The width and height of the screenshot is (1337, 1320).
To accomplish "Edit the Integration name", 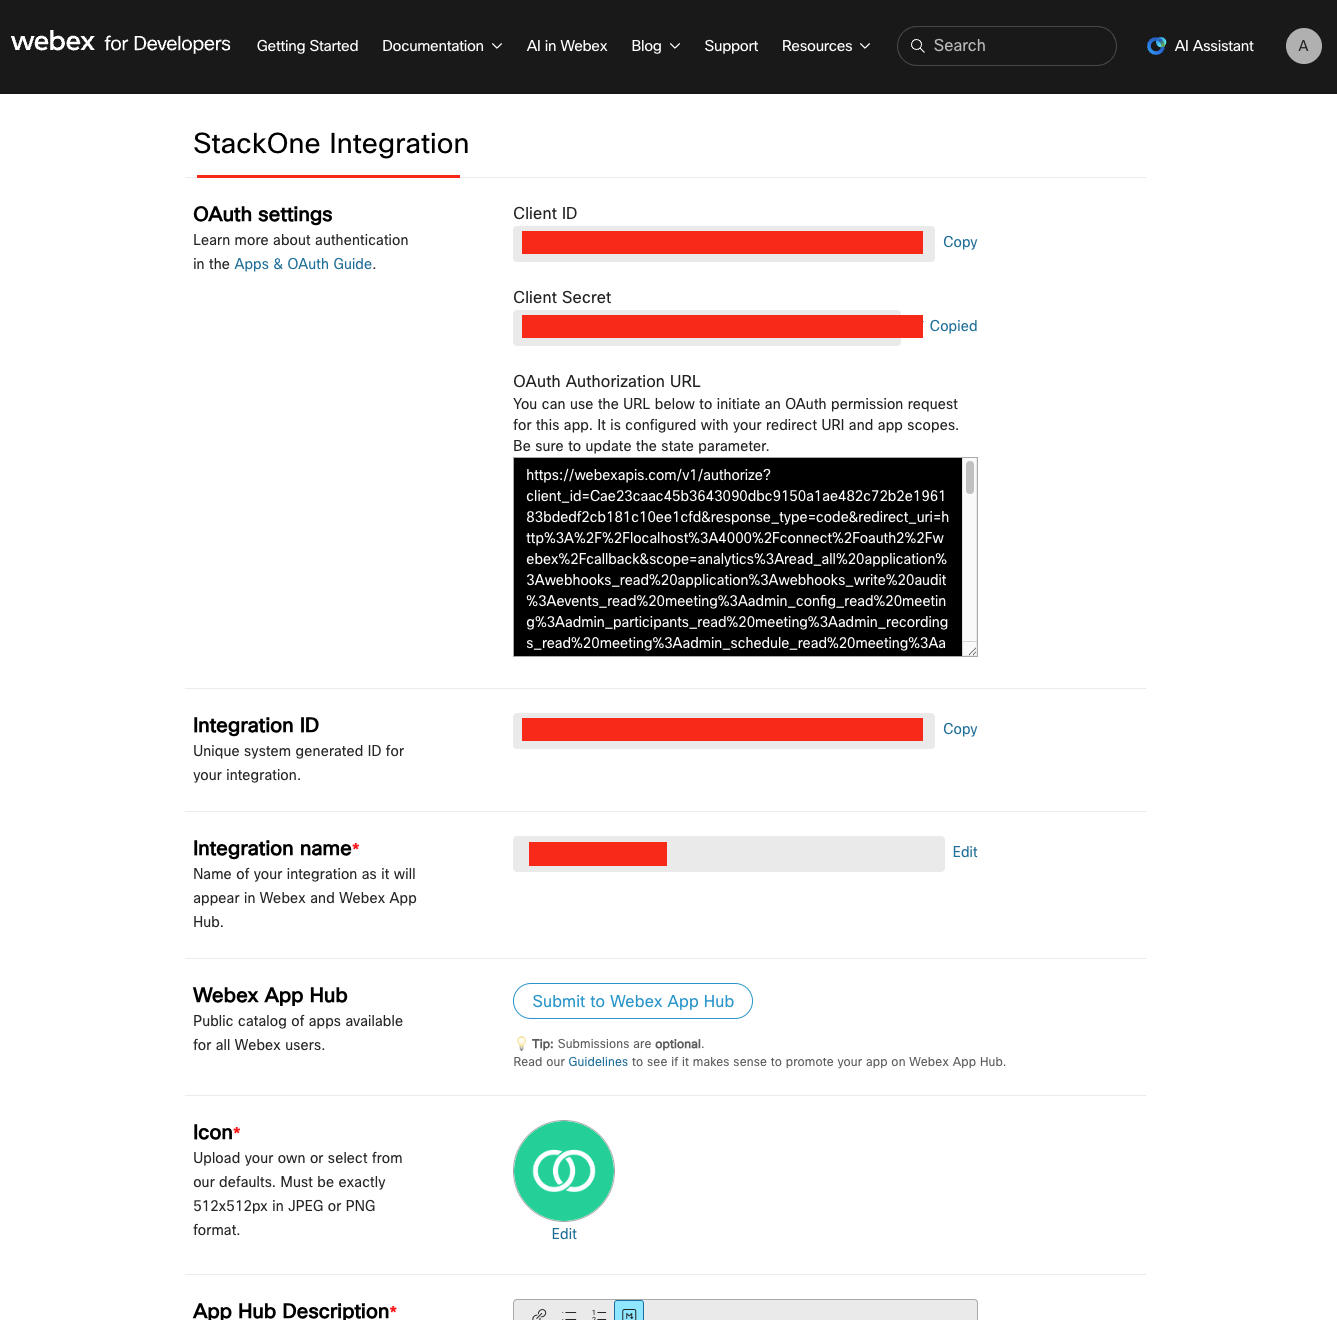I will [x=965, y=852].
